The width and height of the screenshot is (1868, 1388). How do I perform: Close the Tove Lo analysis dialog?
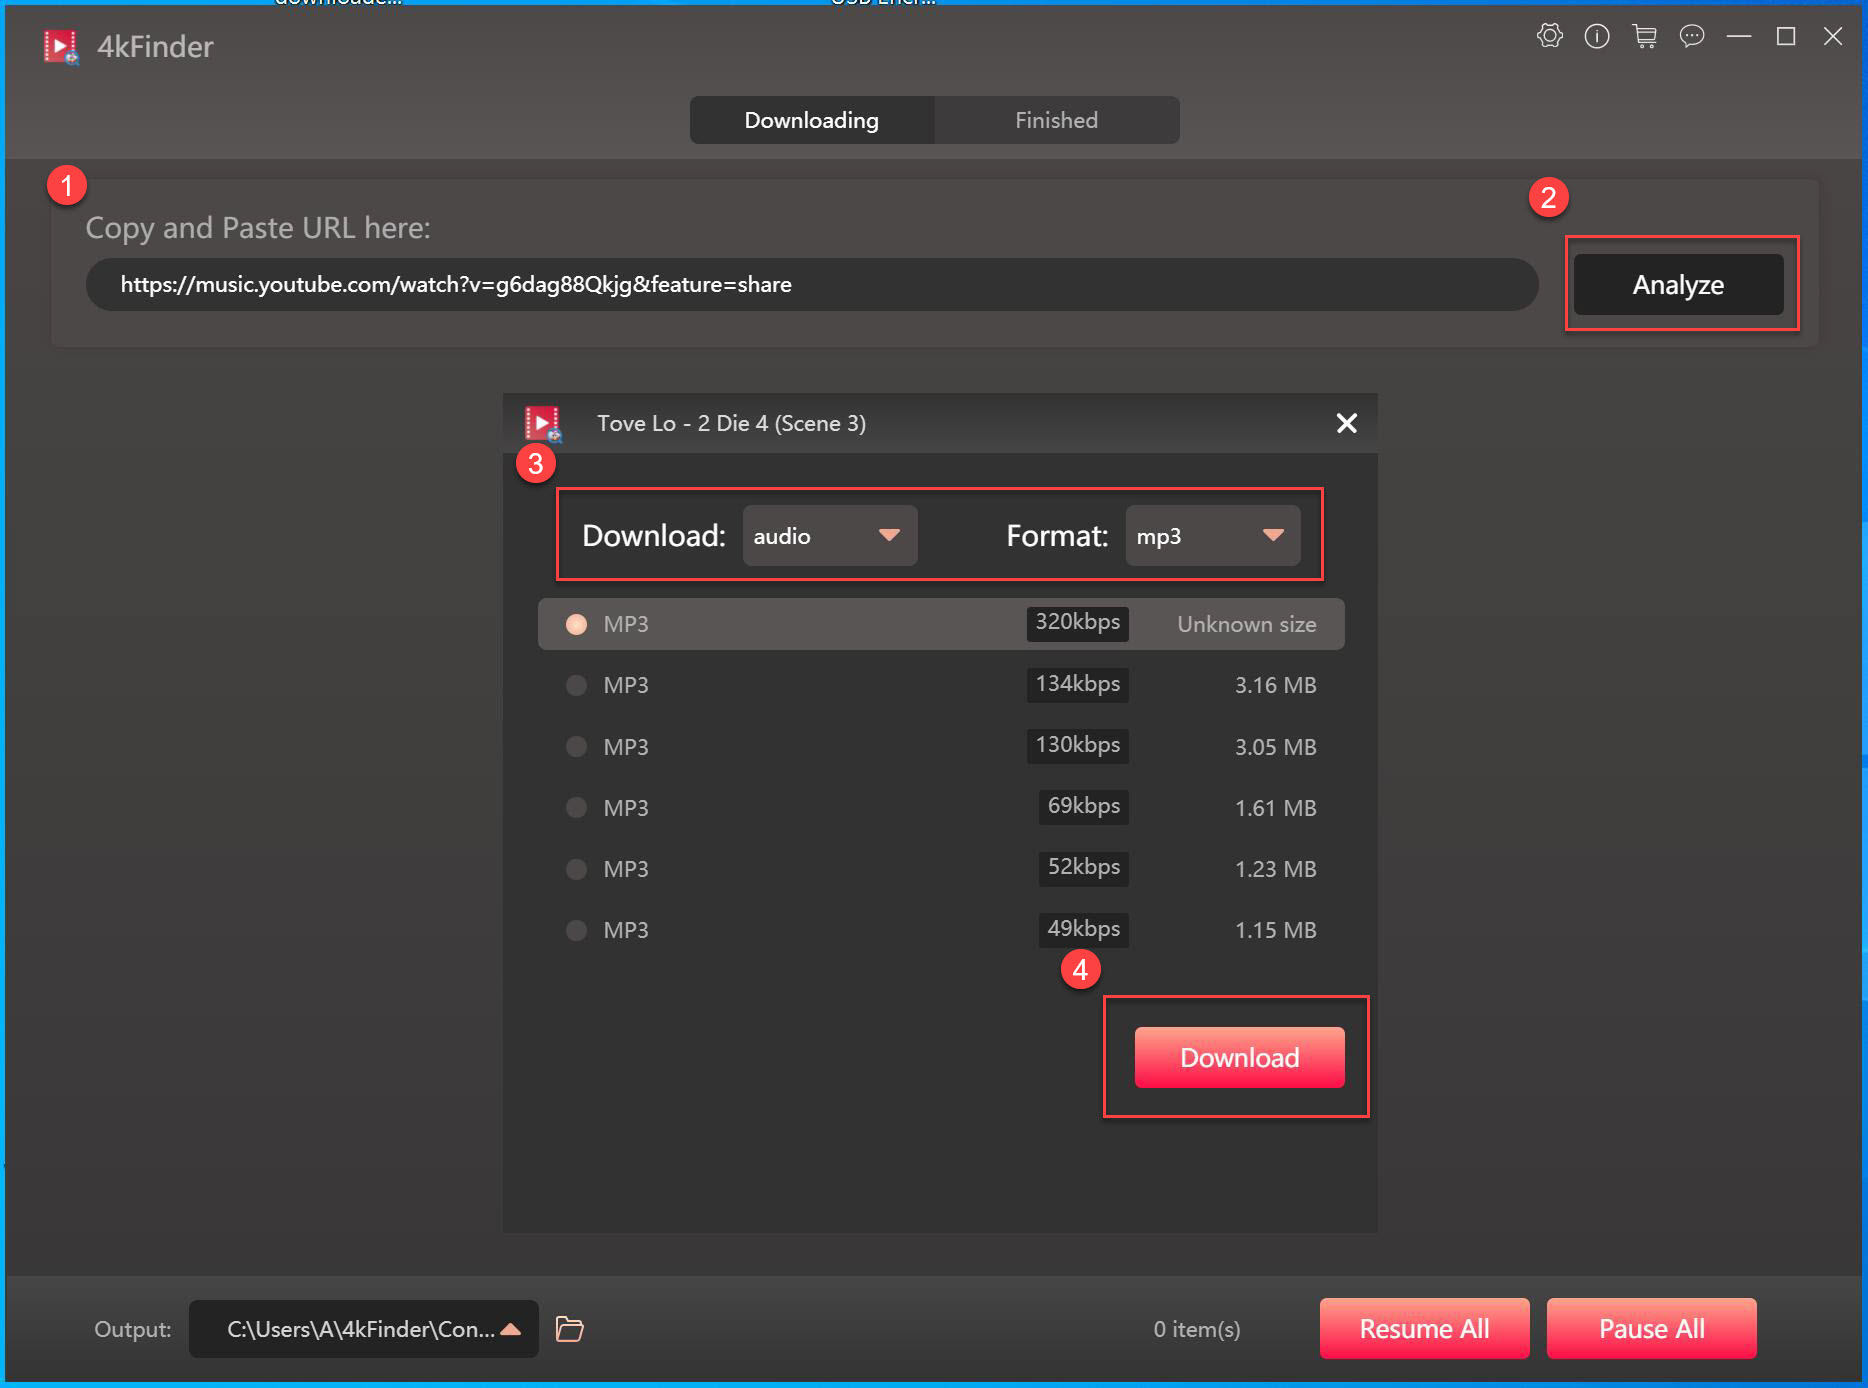[1346, 423]
